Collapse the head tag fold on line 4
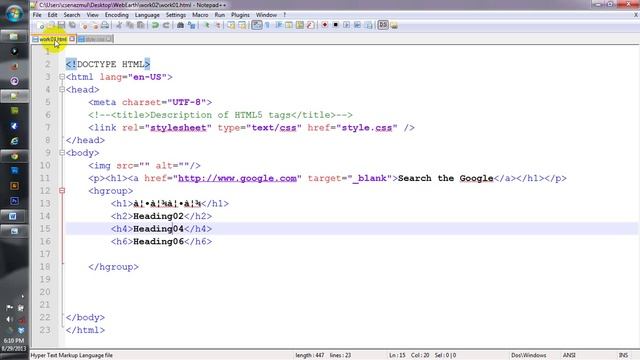Image resolution: width=640 pixels, height=360 pixels. pyautogui.click(x=62, y=89)
